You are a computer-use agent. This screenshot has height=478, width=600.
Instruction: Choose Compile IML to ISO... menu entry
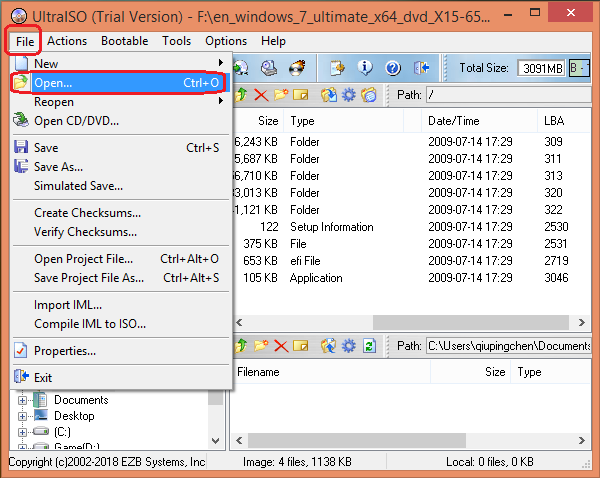tap(121, 324)
